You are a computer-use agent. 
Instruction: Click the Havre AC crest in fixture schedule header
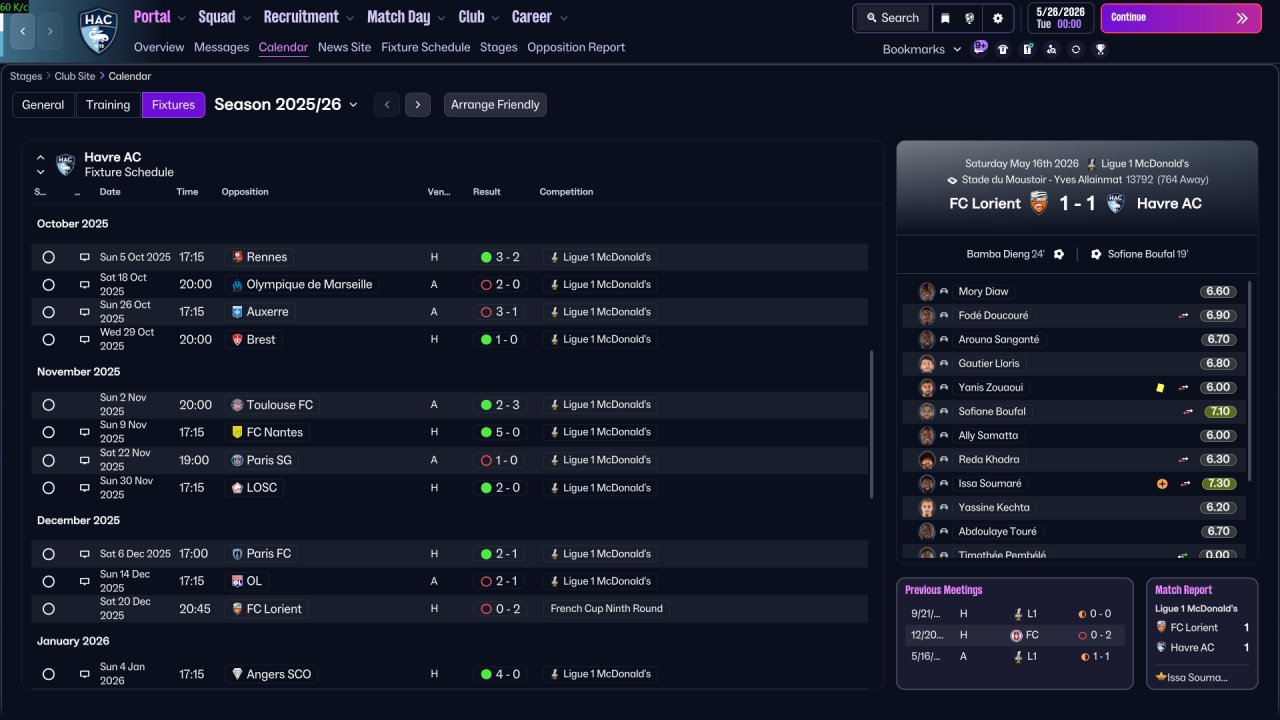point(65,164)
